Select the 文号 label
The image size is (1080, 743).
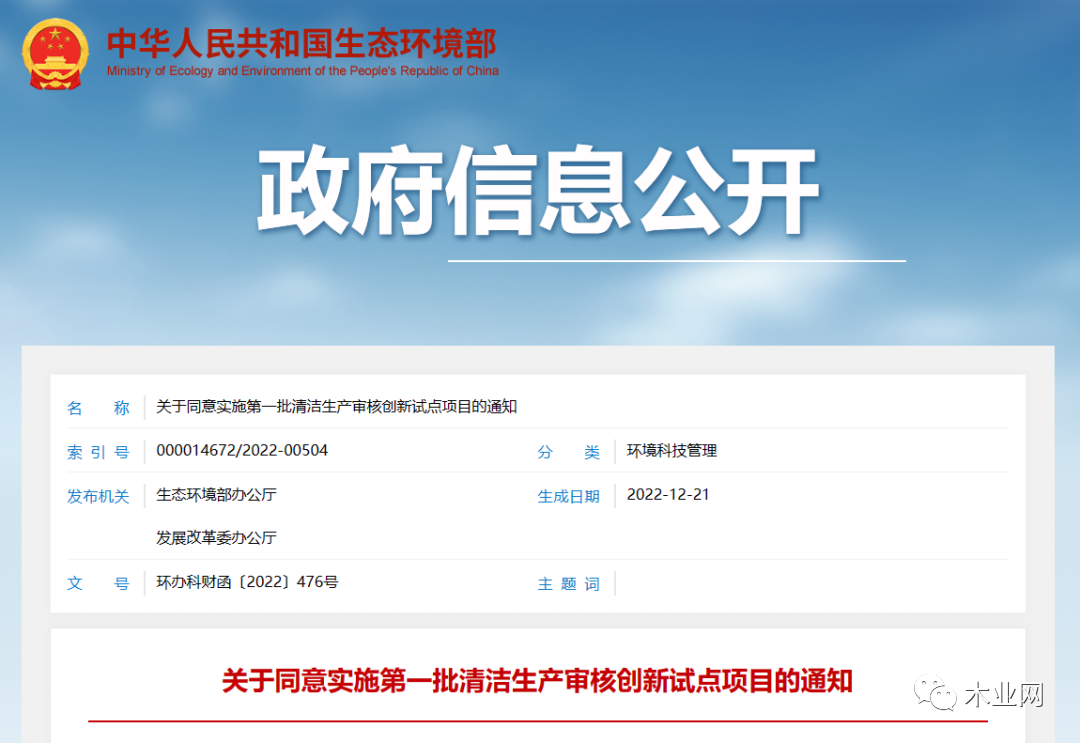point(98,583)
